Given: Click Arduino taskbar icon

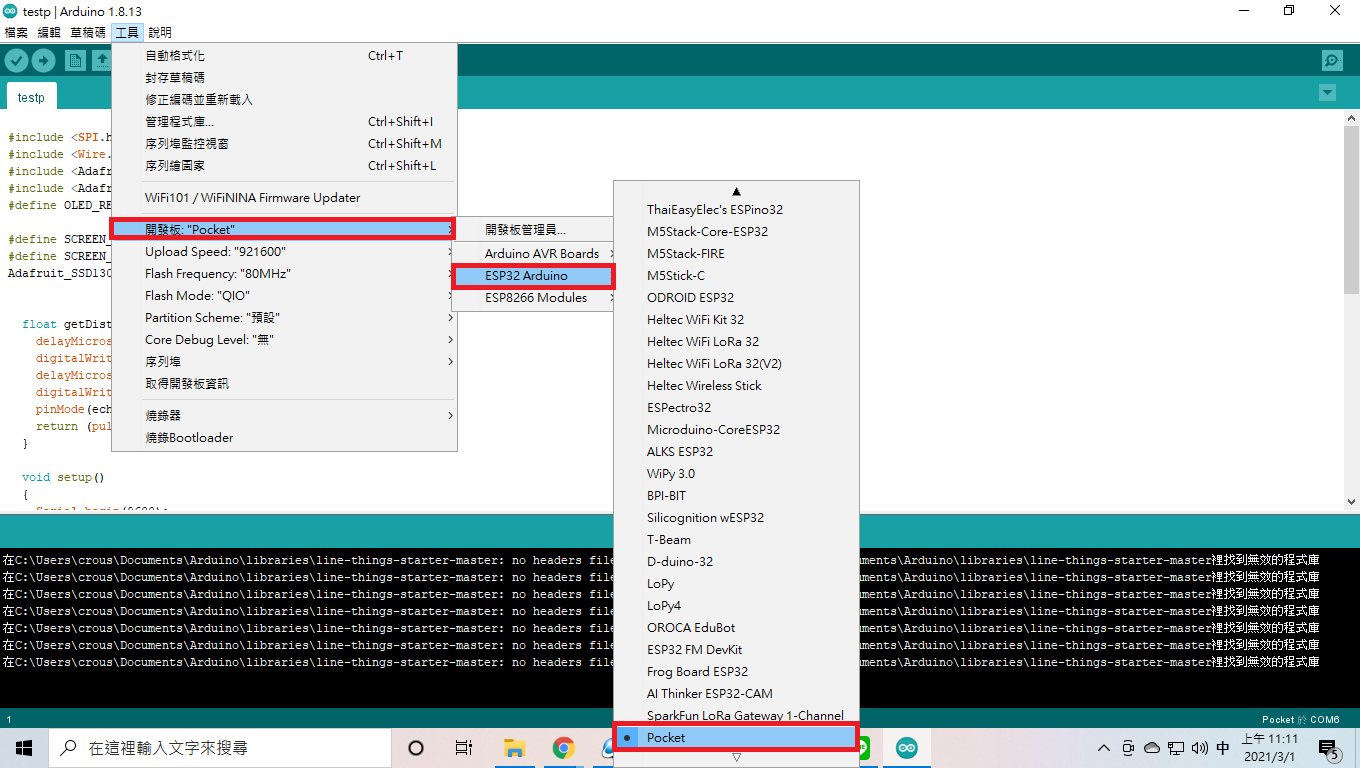Looking at the screenshot, I should (907, 748).
